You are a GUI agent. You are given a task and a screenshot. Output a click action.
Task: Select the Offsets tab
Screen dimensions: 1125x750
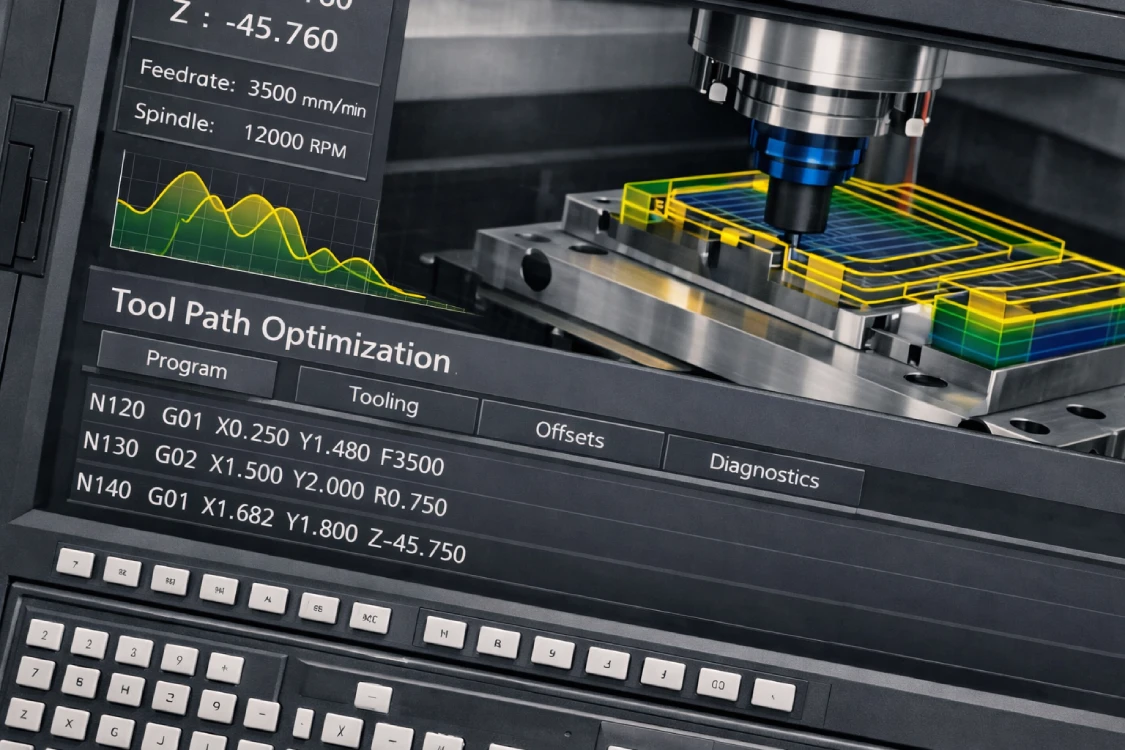click(569, 434)
